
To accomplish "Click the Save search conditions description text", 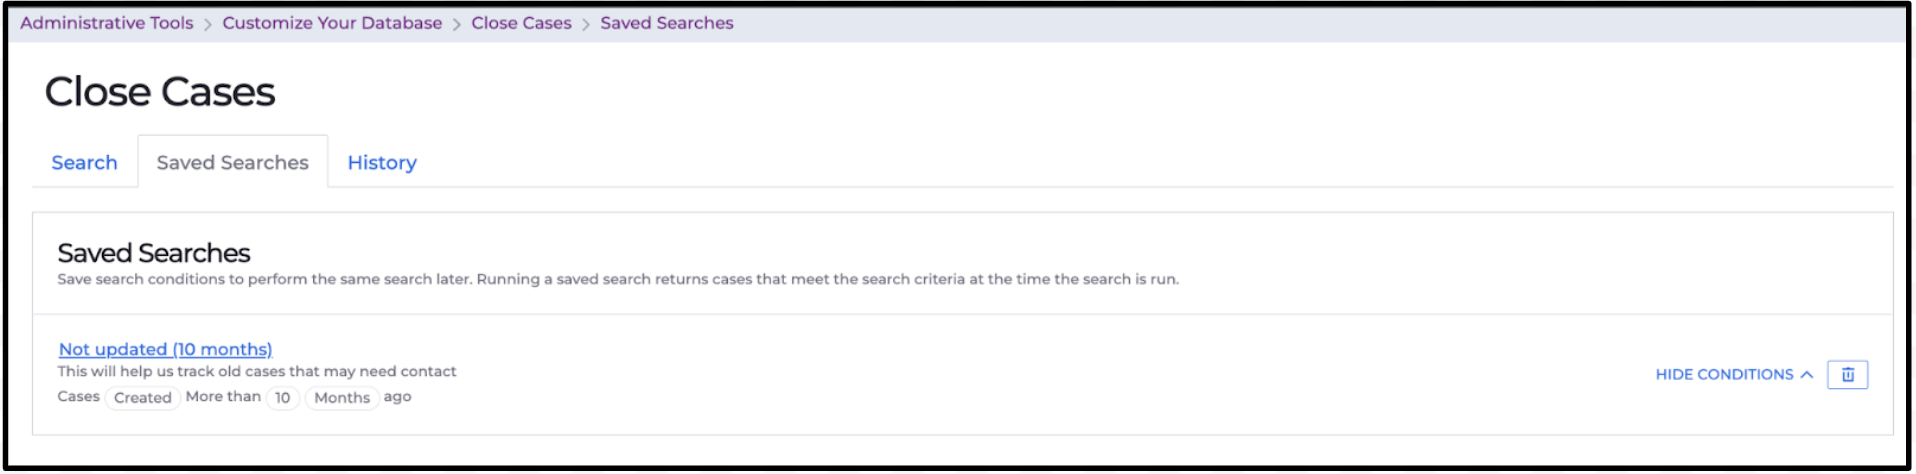I will (x=618, y=279).
